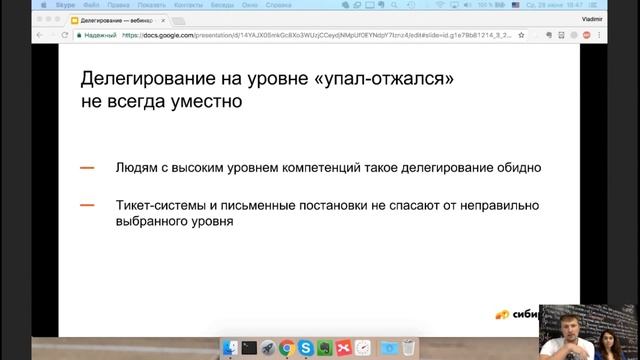Image resolution: width=640 pixels, height=360 pixels.
Task: Open Launchpad rocket icon in Dock
Action: click(x=268, y=348)
